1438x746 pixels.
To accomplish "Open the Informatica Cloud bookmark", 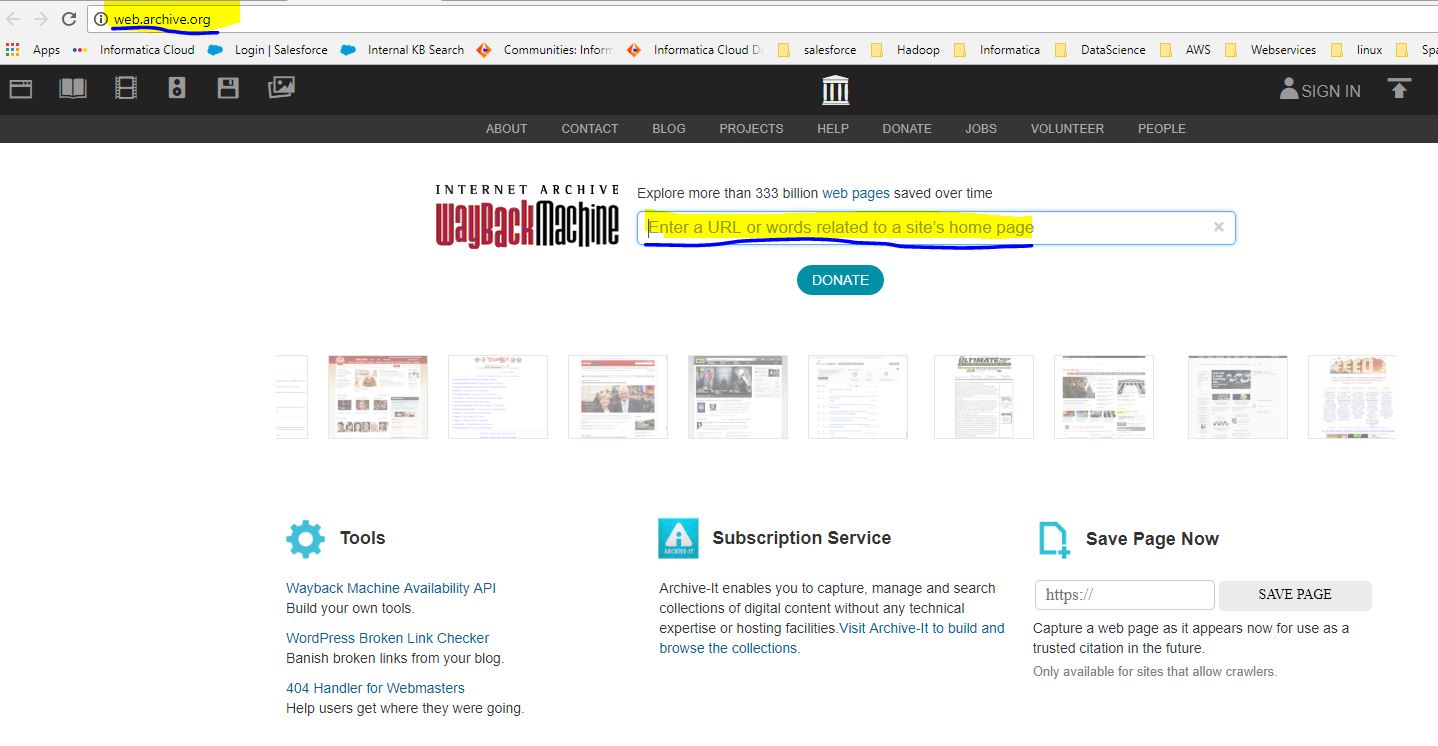I will [135, 49].
